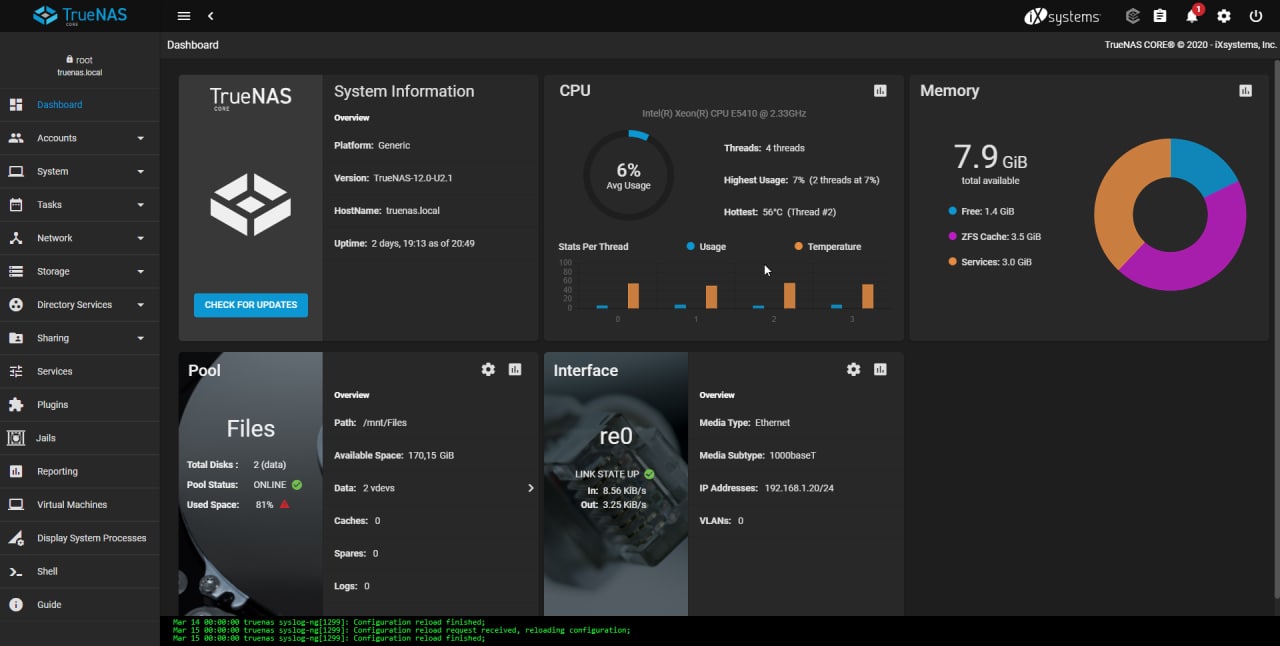Open the Services menu item
This screenshot has height=646, width=1280.
pyautogui.click(x=80, y=371)
